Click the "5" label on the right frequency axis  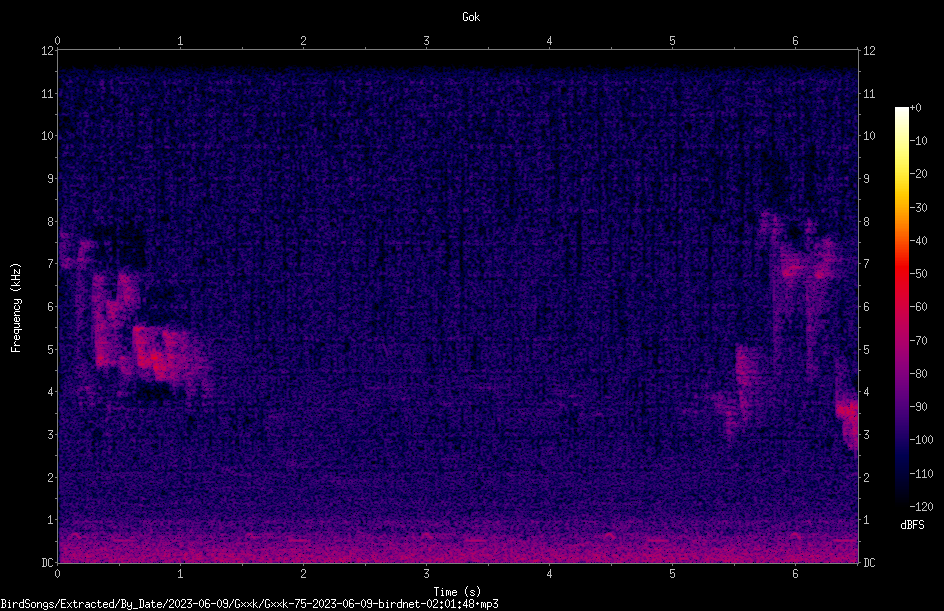[x=866, y=349]
